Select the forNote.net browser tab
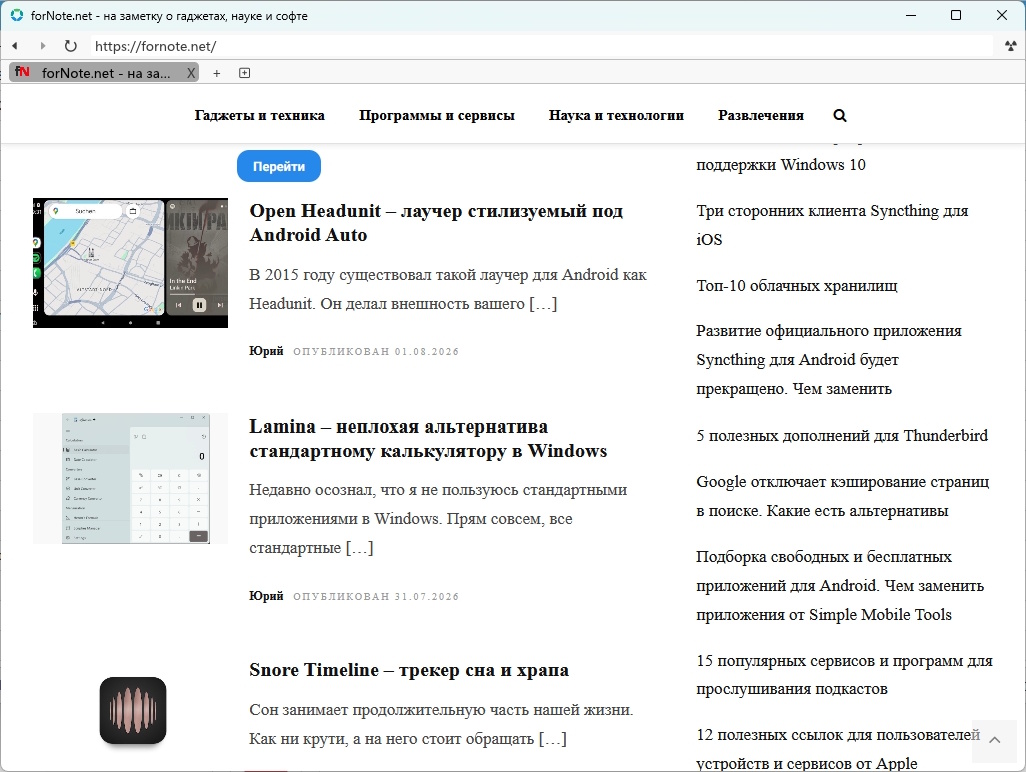This screenshot has width=1026, height=772. (x=104, y=73)
